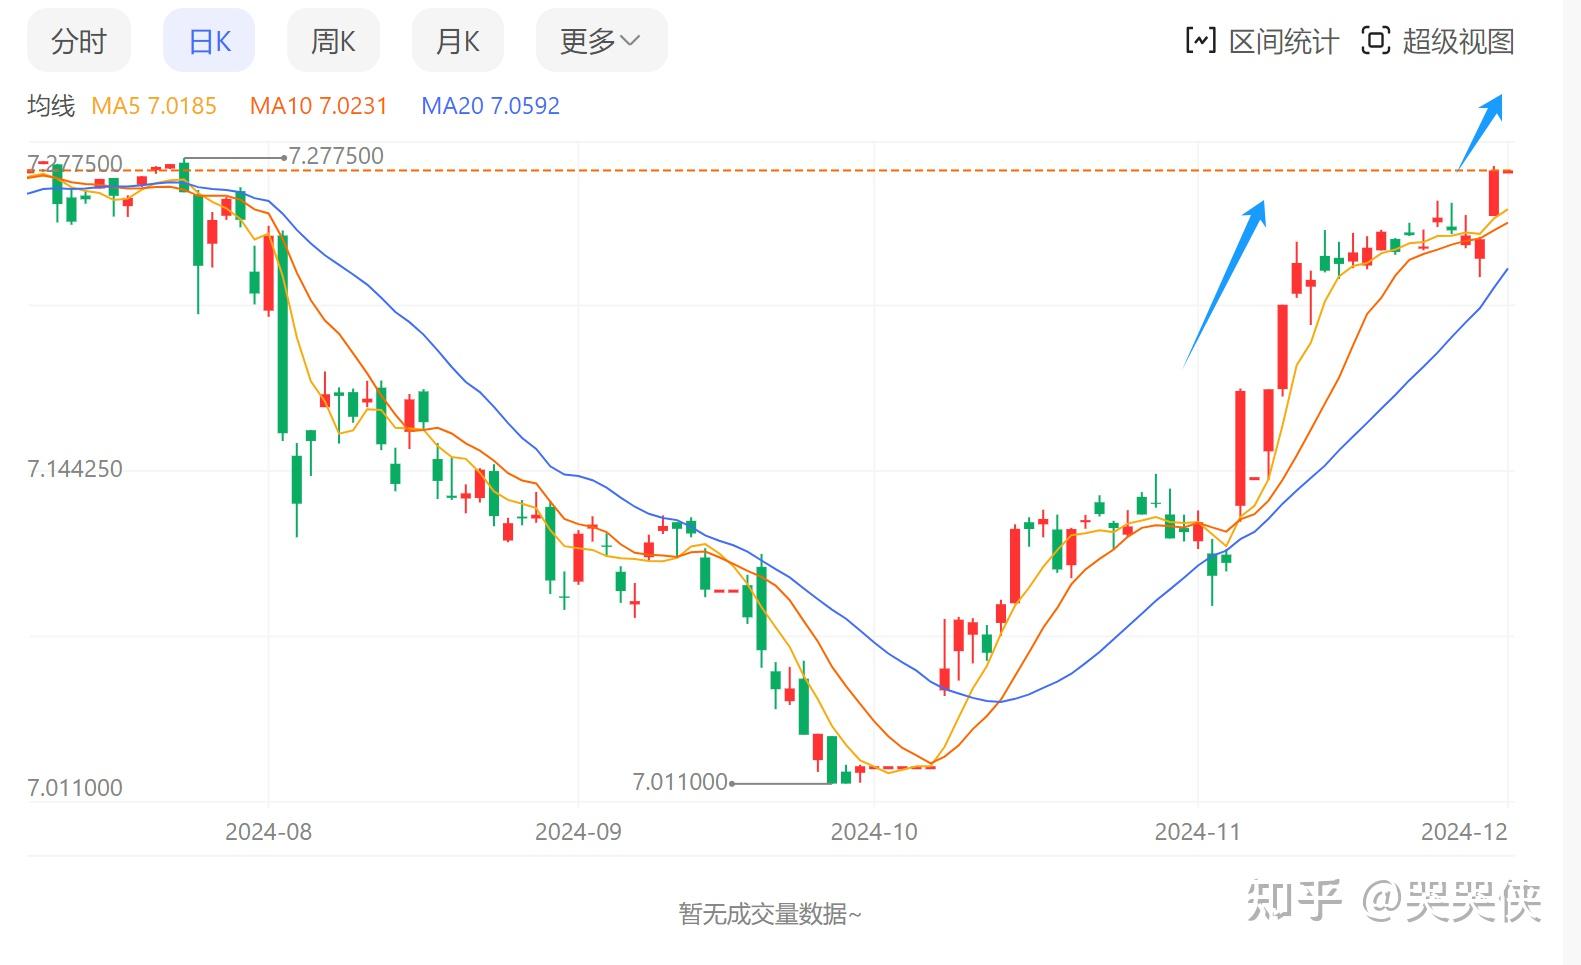The image size is (1581, 965).
Task: Click the 7.277500 high price annotation
Action: (336, 156)
